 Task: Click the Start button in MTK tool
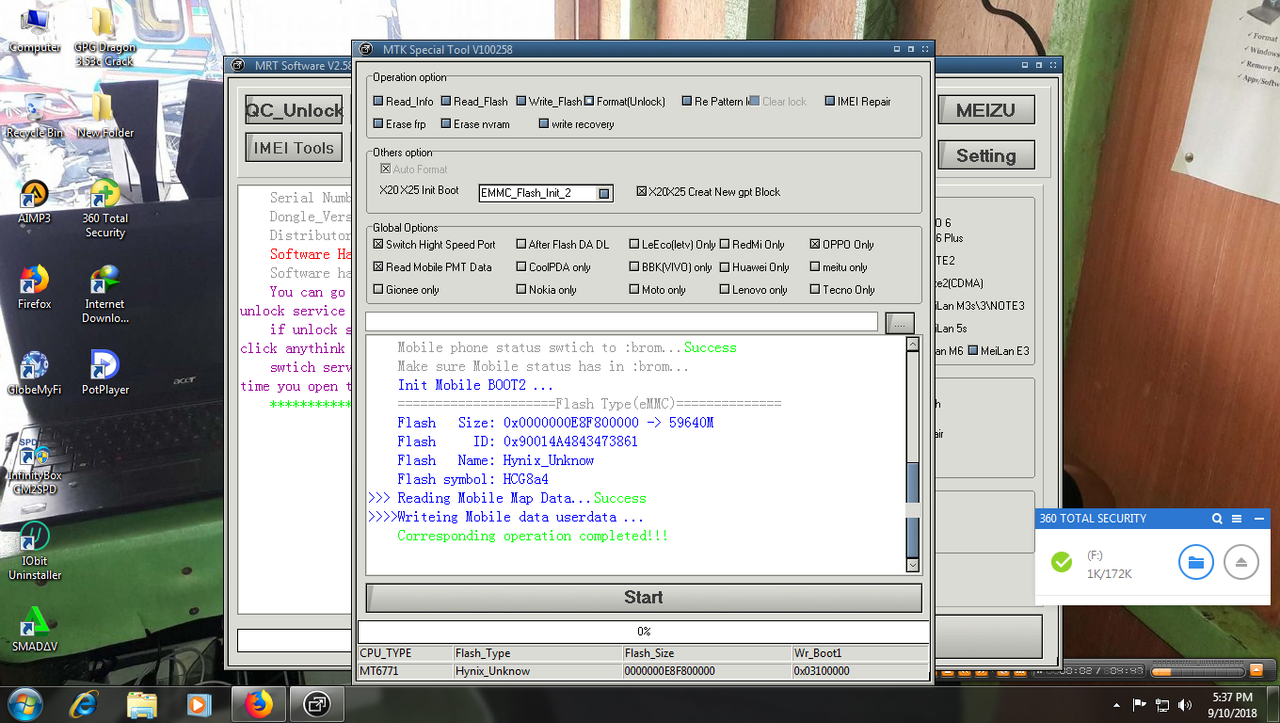(643, 597)
